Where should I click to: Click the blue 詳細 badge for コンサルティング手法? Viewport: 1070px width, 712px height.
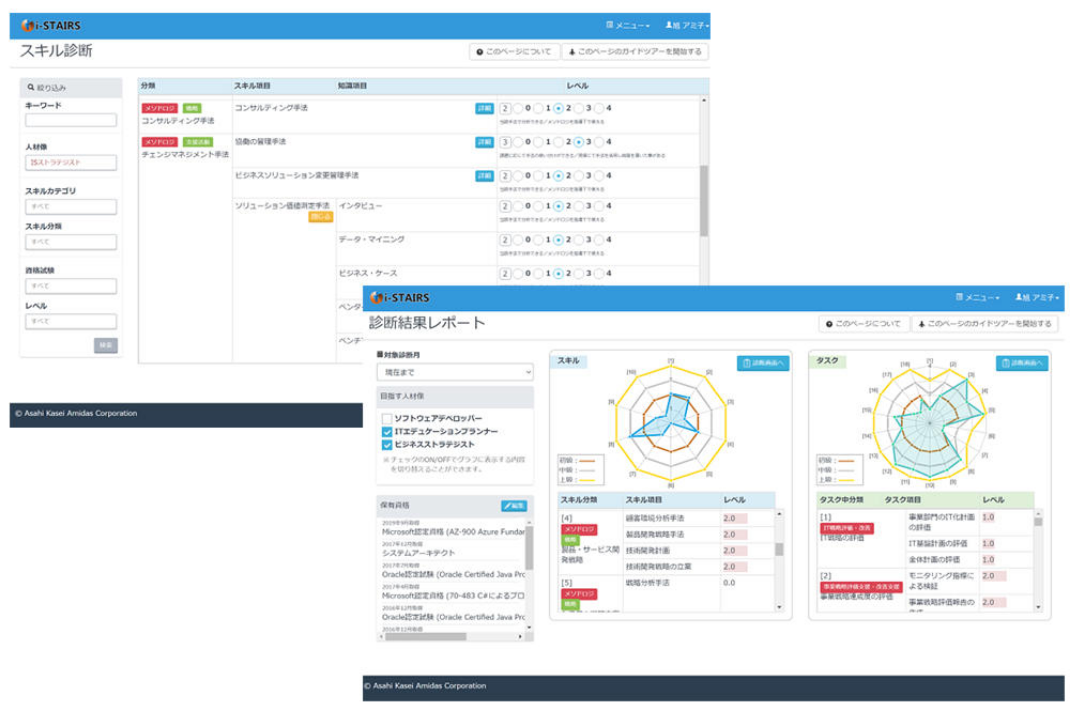tap(484, 109)
